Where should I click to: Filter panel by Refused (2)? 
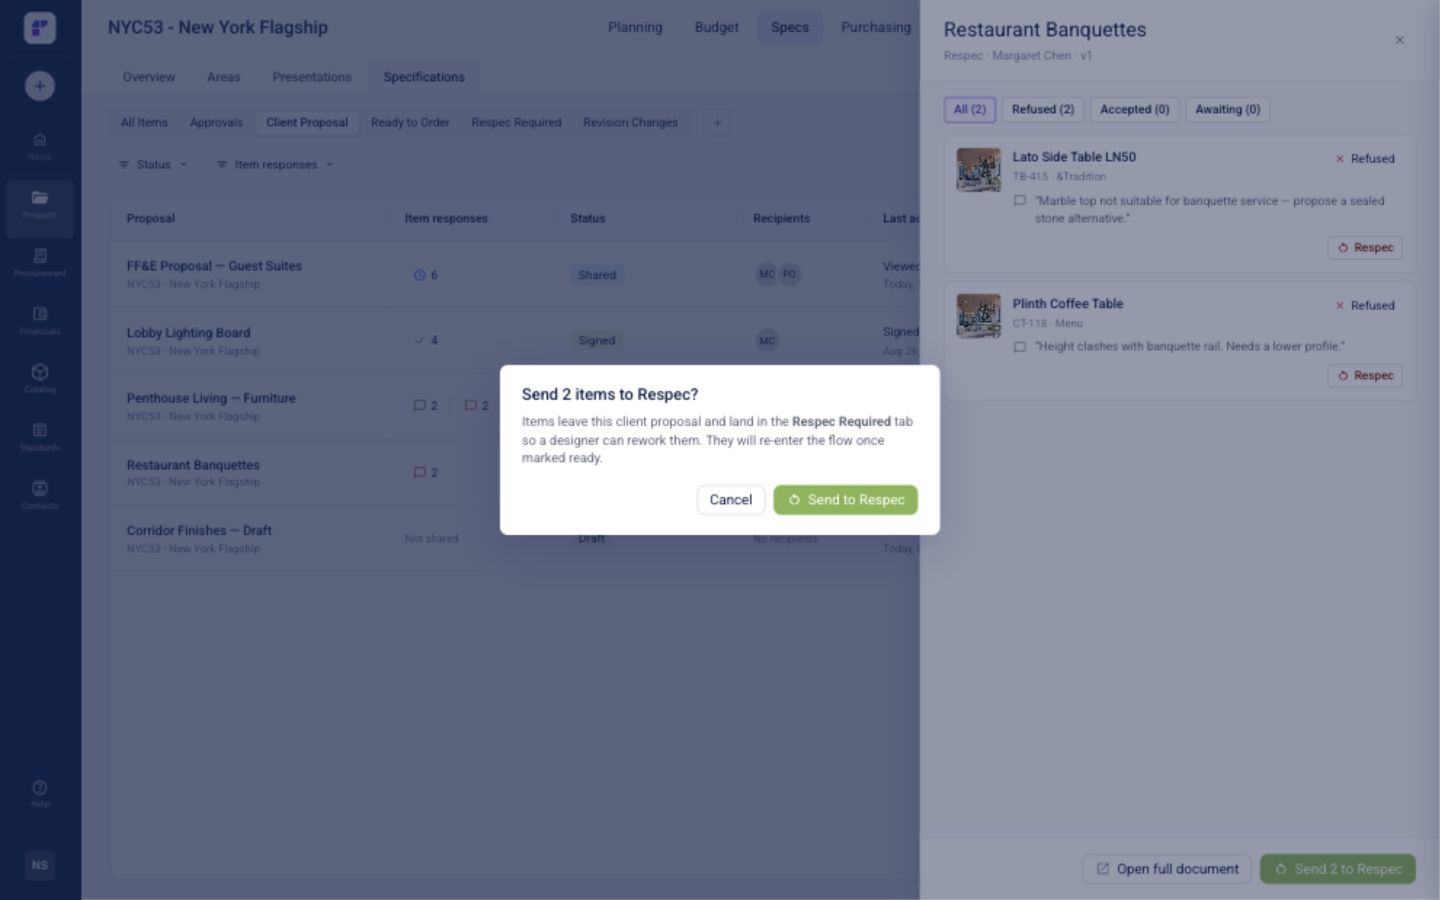1043,109
